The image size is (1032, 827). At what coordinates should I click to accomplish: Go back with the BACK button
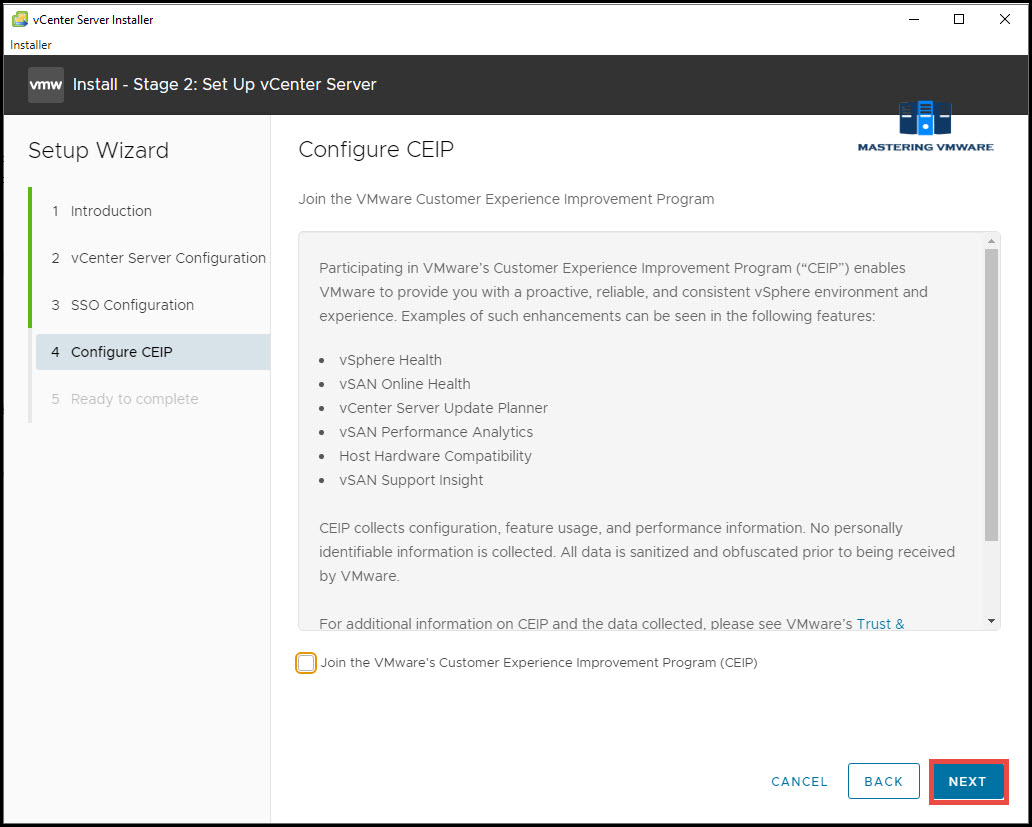(x=883, y=782)
